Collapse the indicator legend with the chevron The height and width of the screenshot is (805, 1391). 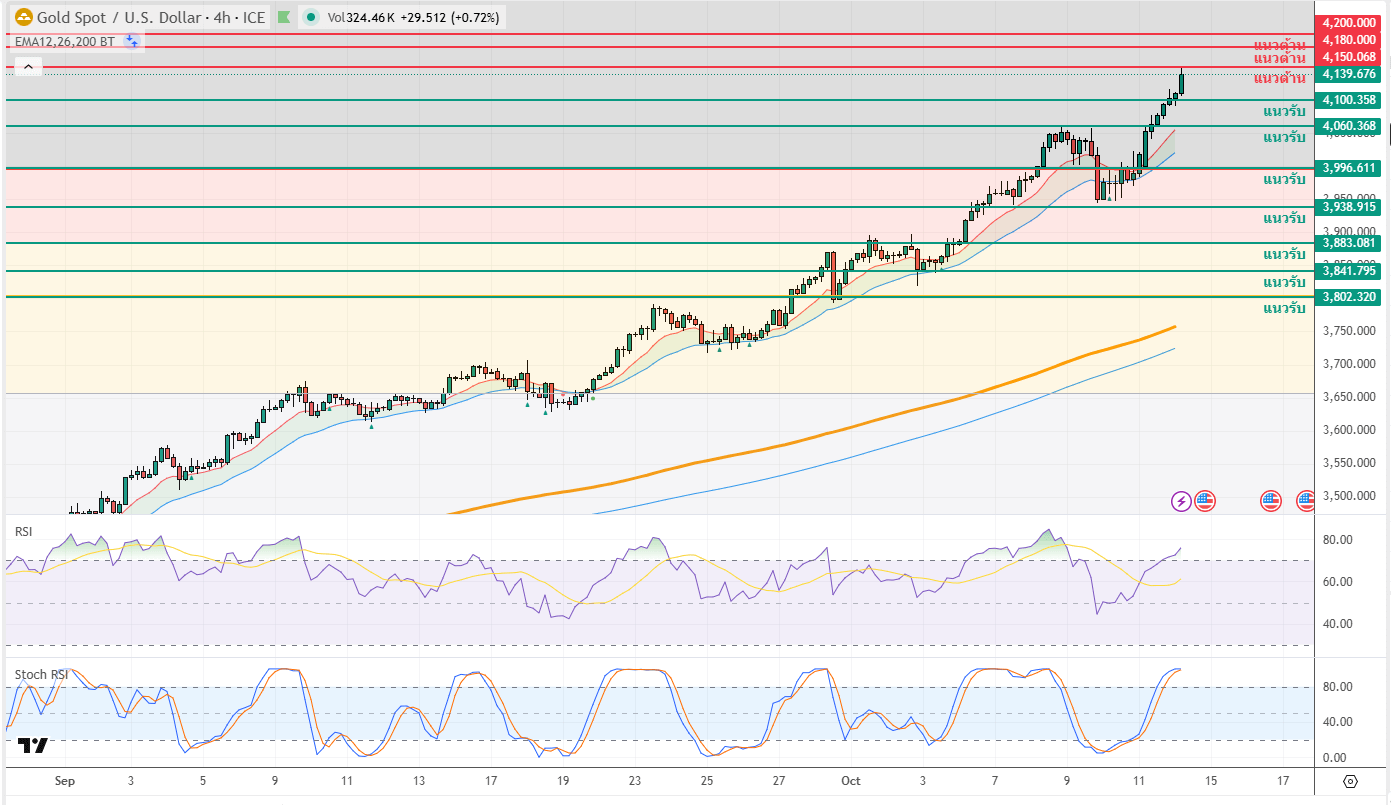tap(28, 67)
